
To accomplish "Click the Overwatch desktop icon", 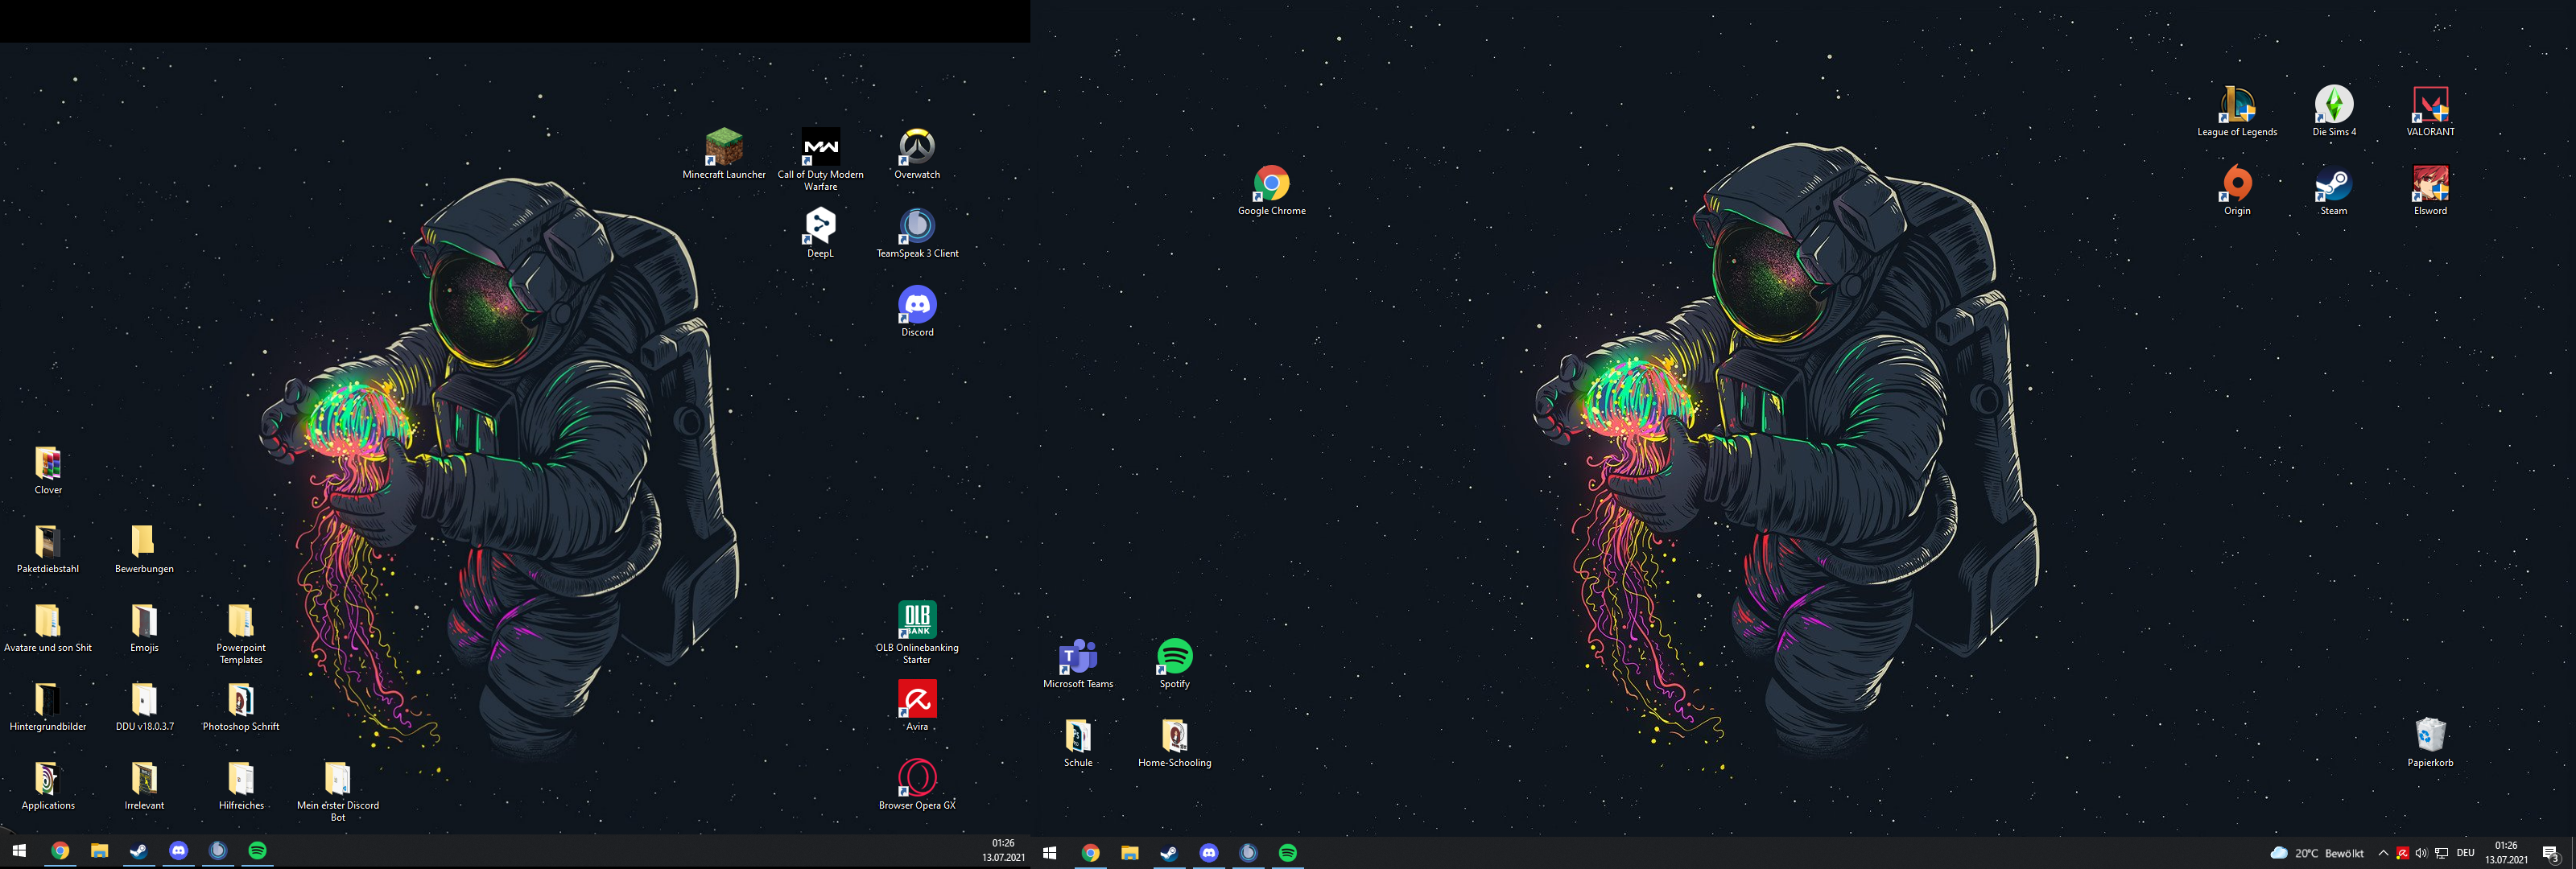I will pyautogui.click(x=917, y=154).
